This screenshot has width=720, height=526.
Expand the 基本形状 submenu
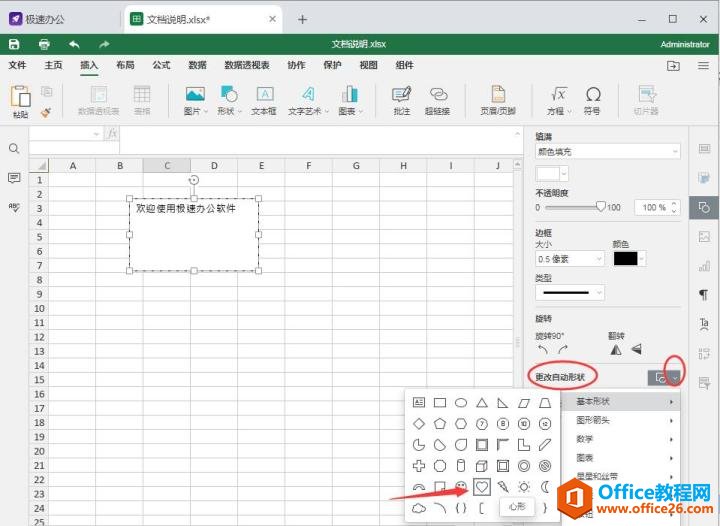click(622, 401)
